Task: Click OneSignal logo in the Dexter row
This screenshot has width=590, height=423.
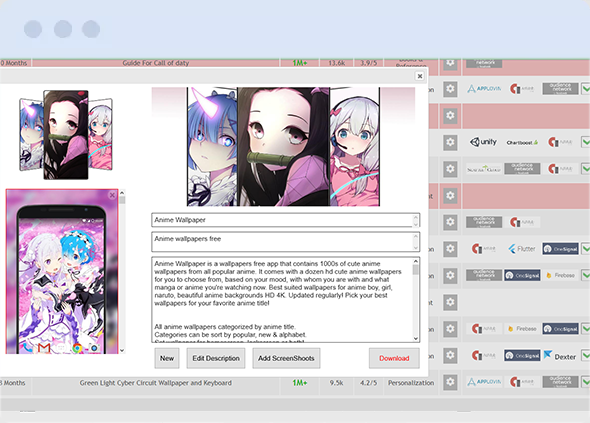Action: (x=522, y=356)
